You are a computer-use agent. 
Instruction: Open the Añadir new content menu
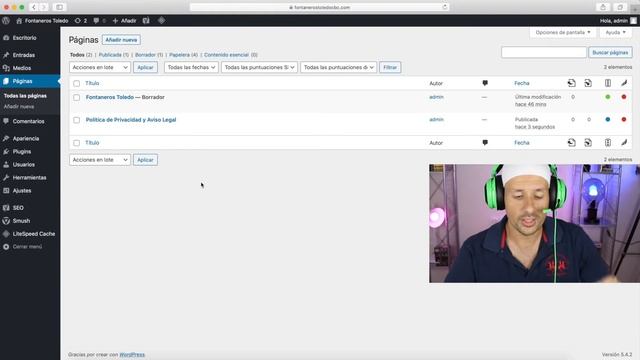[x=124, y=20]
